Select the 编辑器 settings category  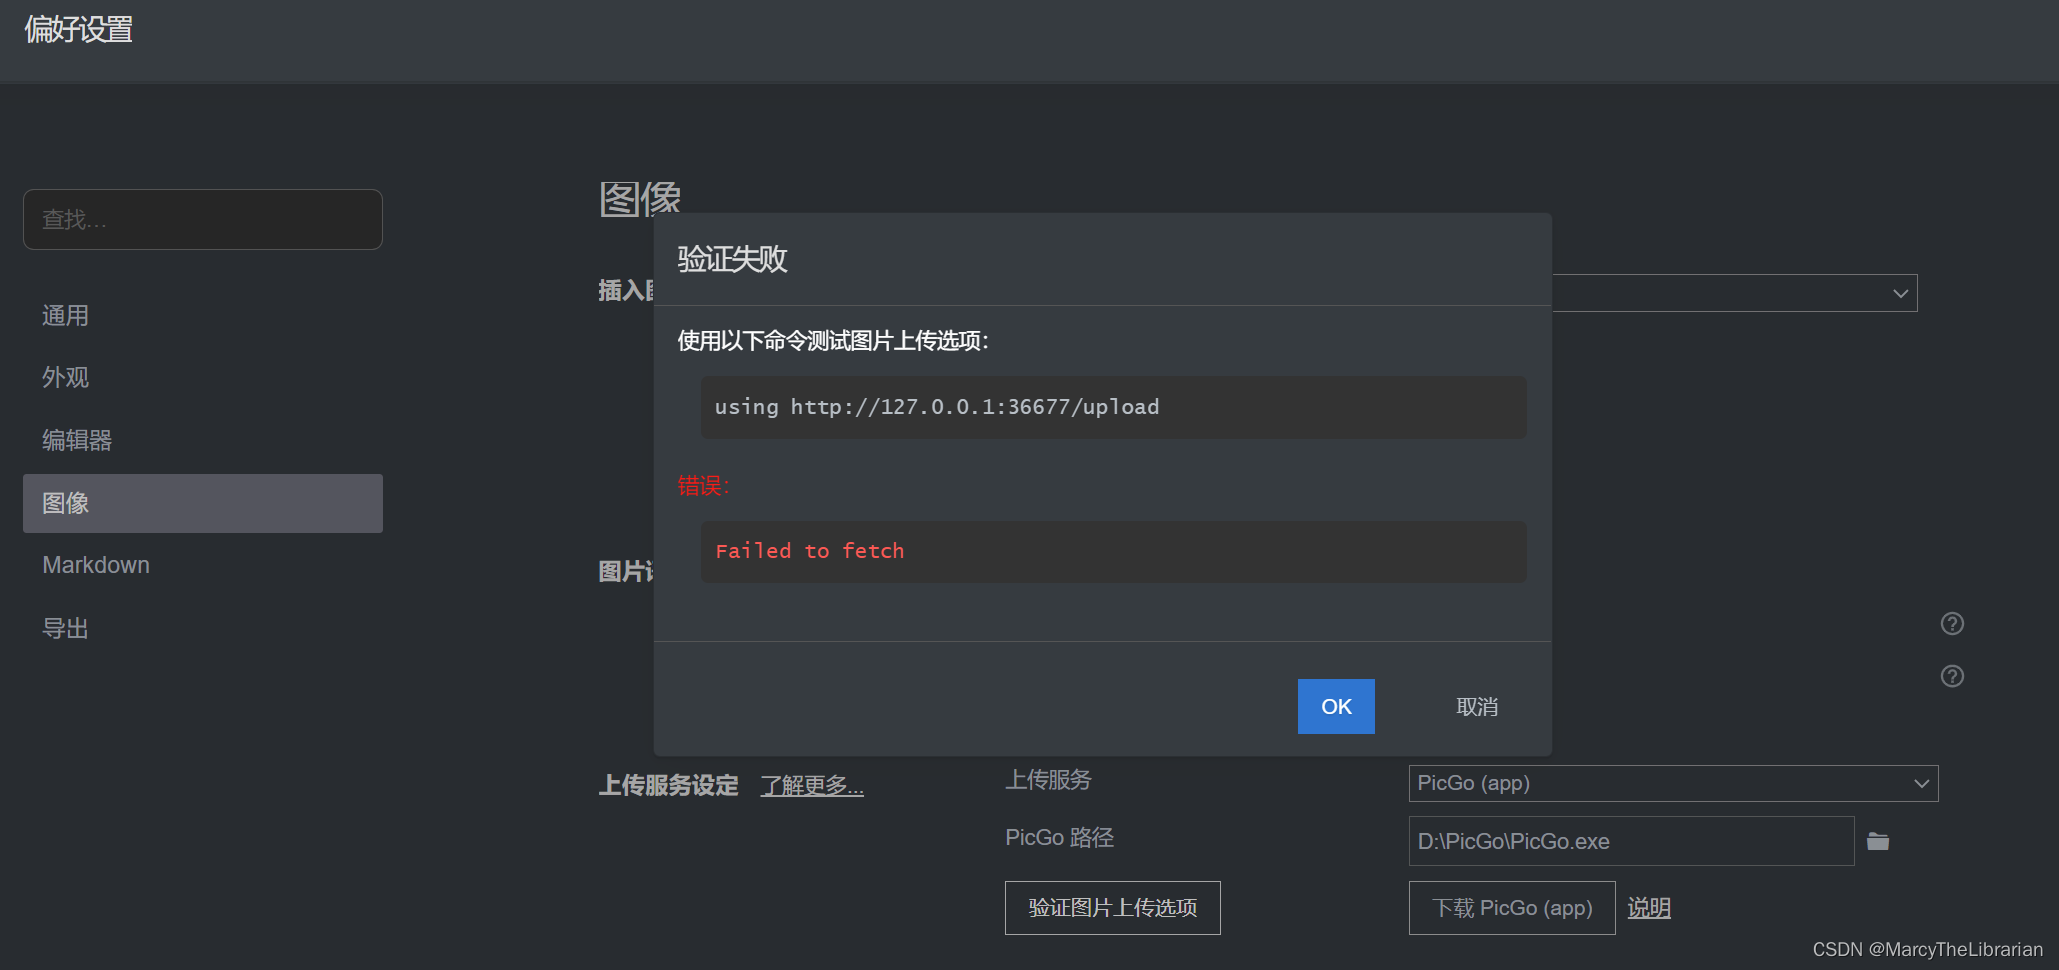203,440
